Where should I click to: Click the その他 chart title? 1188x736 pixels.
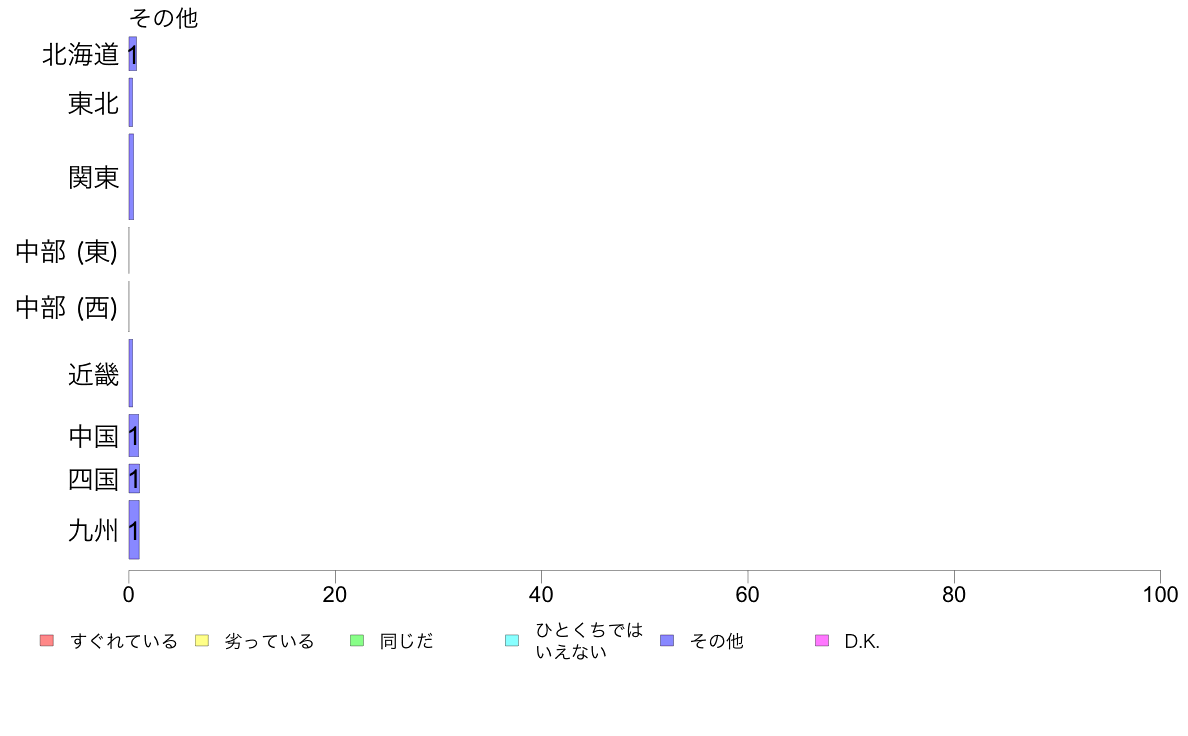[164, 17]
